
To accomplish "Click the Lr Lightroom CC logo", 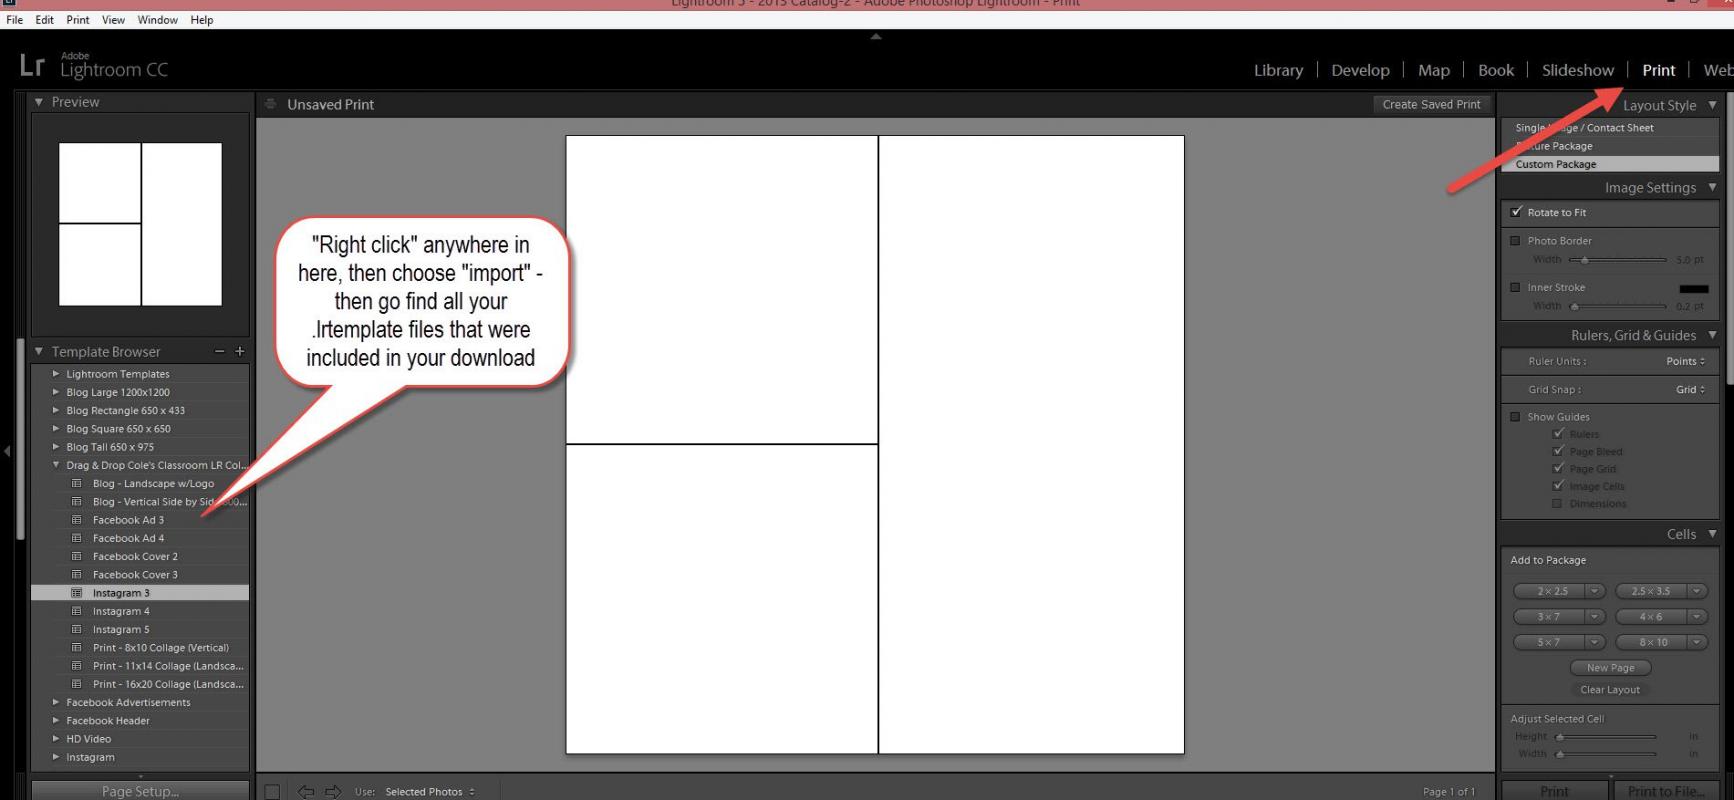I will [94, 66].
